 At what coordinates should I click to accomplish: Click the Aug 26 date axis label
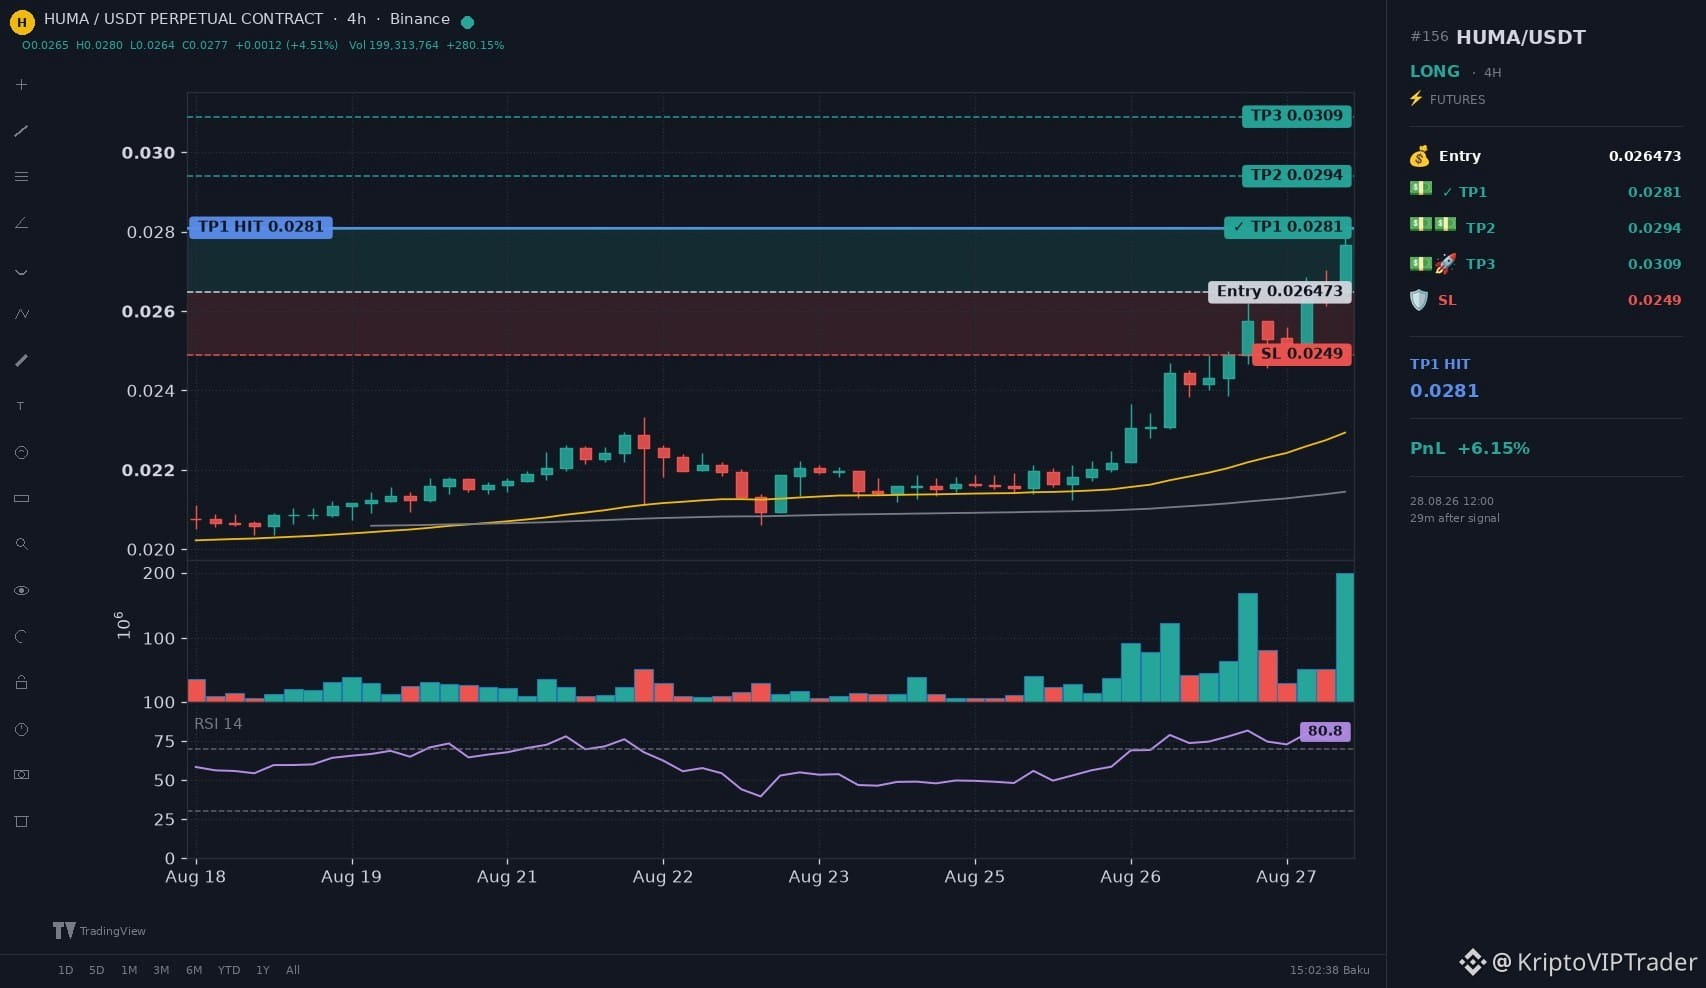[x=1130, y=877]
